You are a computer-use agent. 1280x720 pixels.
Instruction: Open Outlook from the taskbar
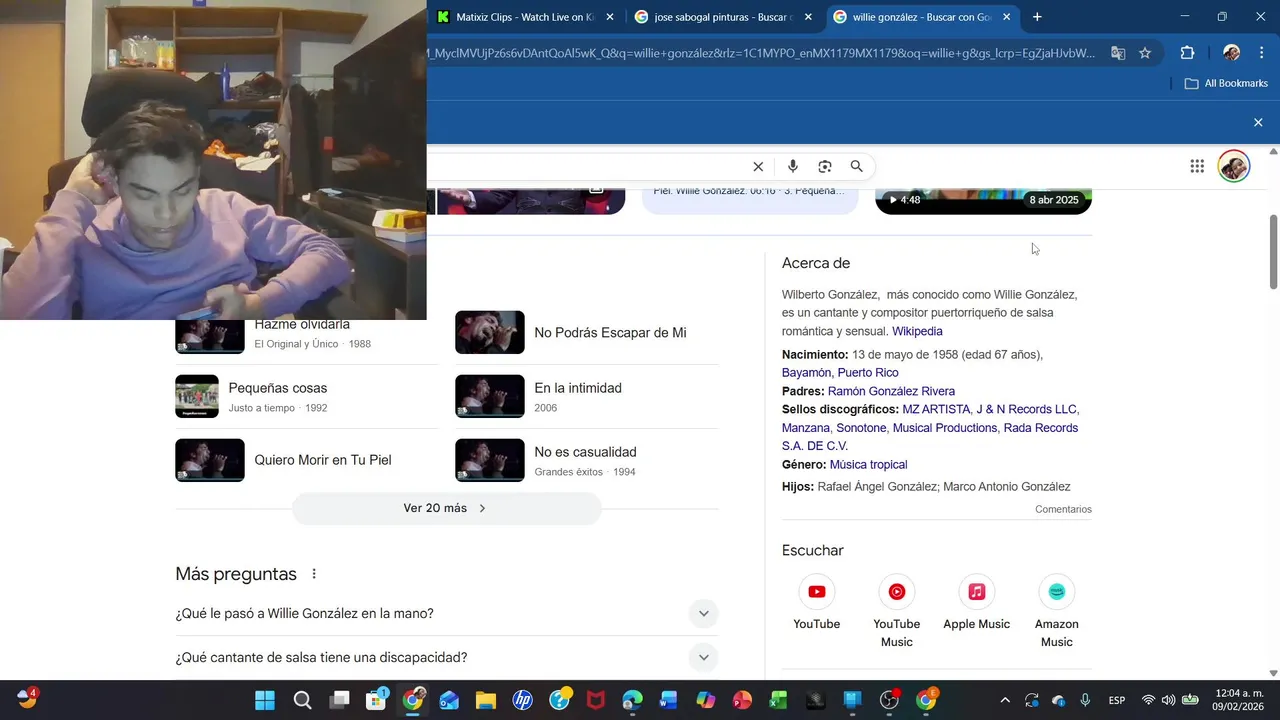pos(449,700)
